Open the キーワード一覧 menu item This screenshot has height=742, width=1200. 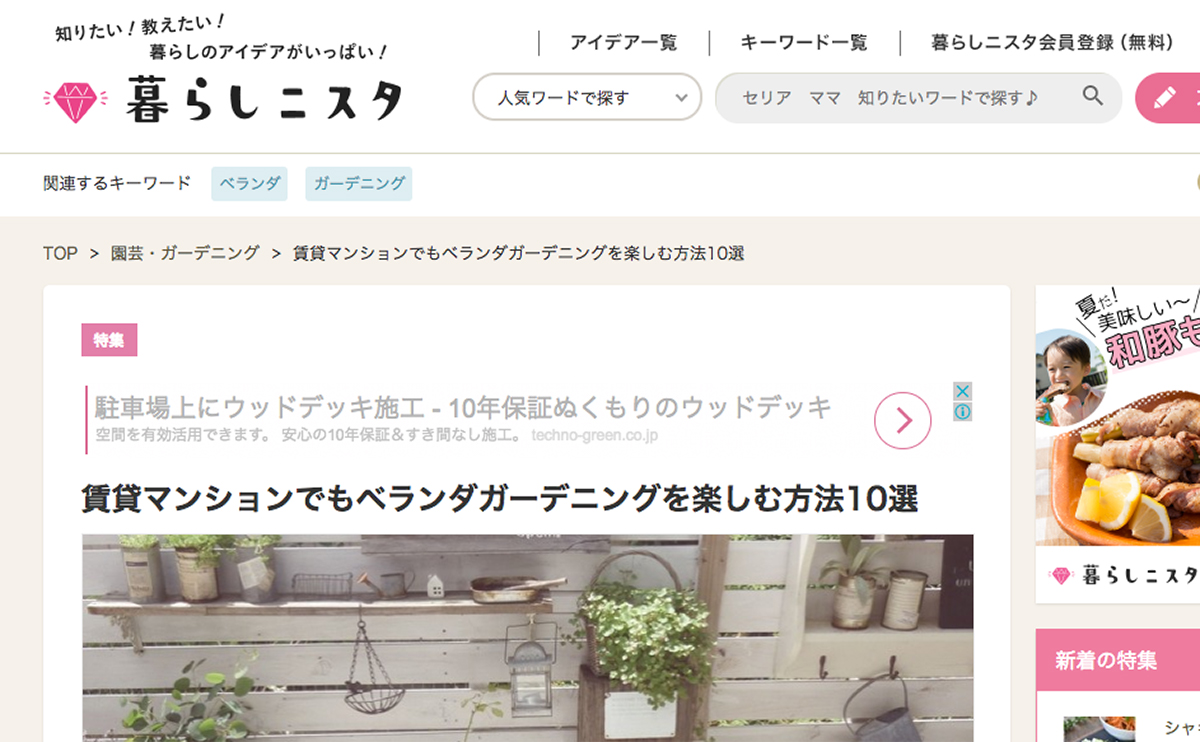804,43
